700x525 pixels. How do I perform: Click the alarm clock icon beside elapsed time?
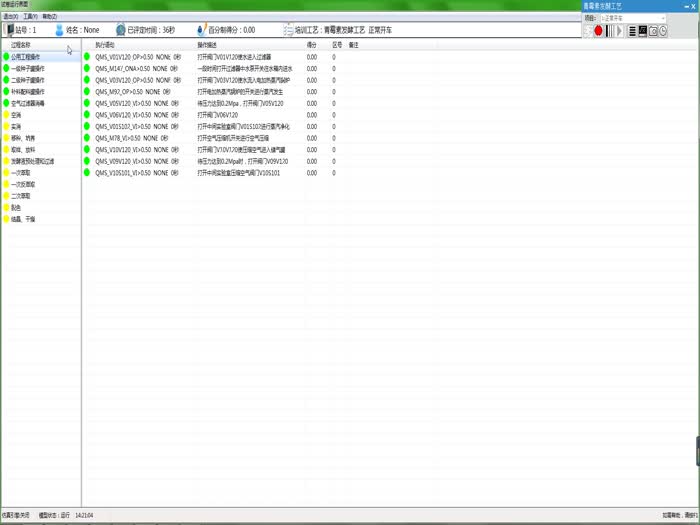point(120,31)
